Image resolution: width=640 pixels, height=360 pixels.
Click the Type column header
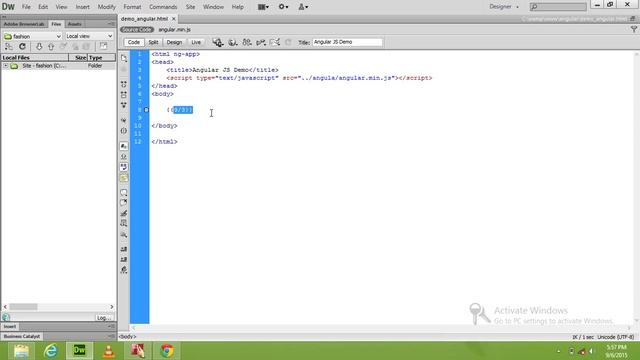pyautogui.click(x=102, y=58)
